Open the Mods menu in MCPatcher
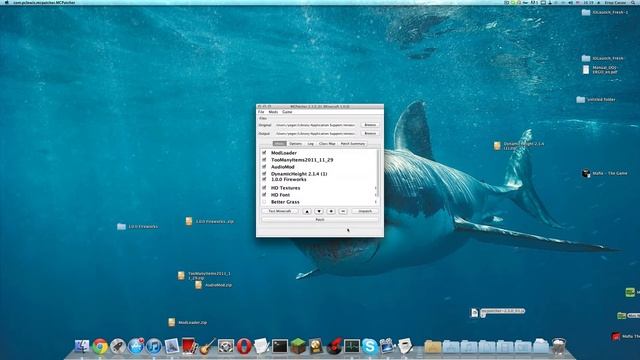The height and width of the screenshot is (360, 640). tap(273, 112)
